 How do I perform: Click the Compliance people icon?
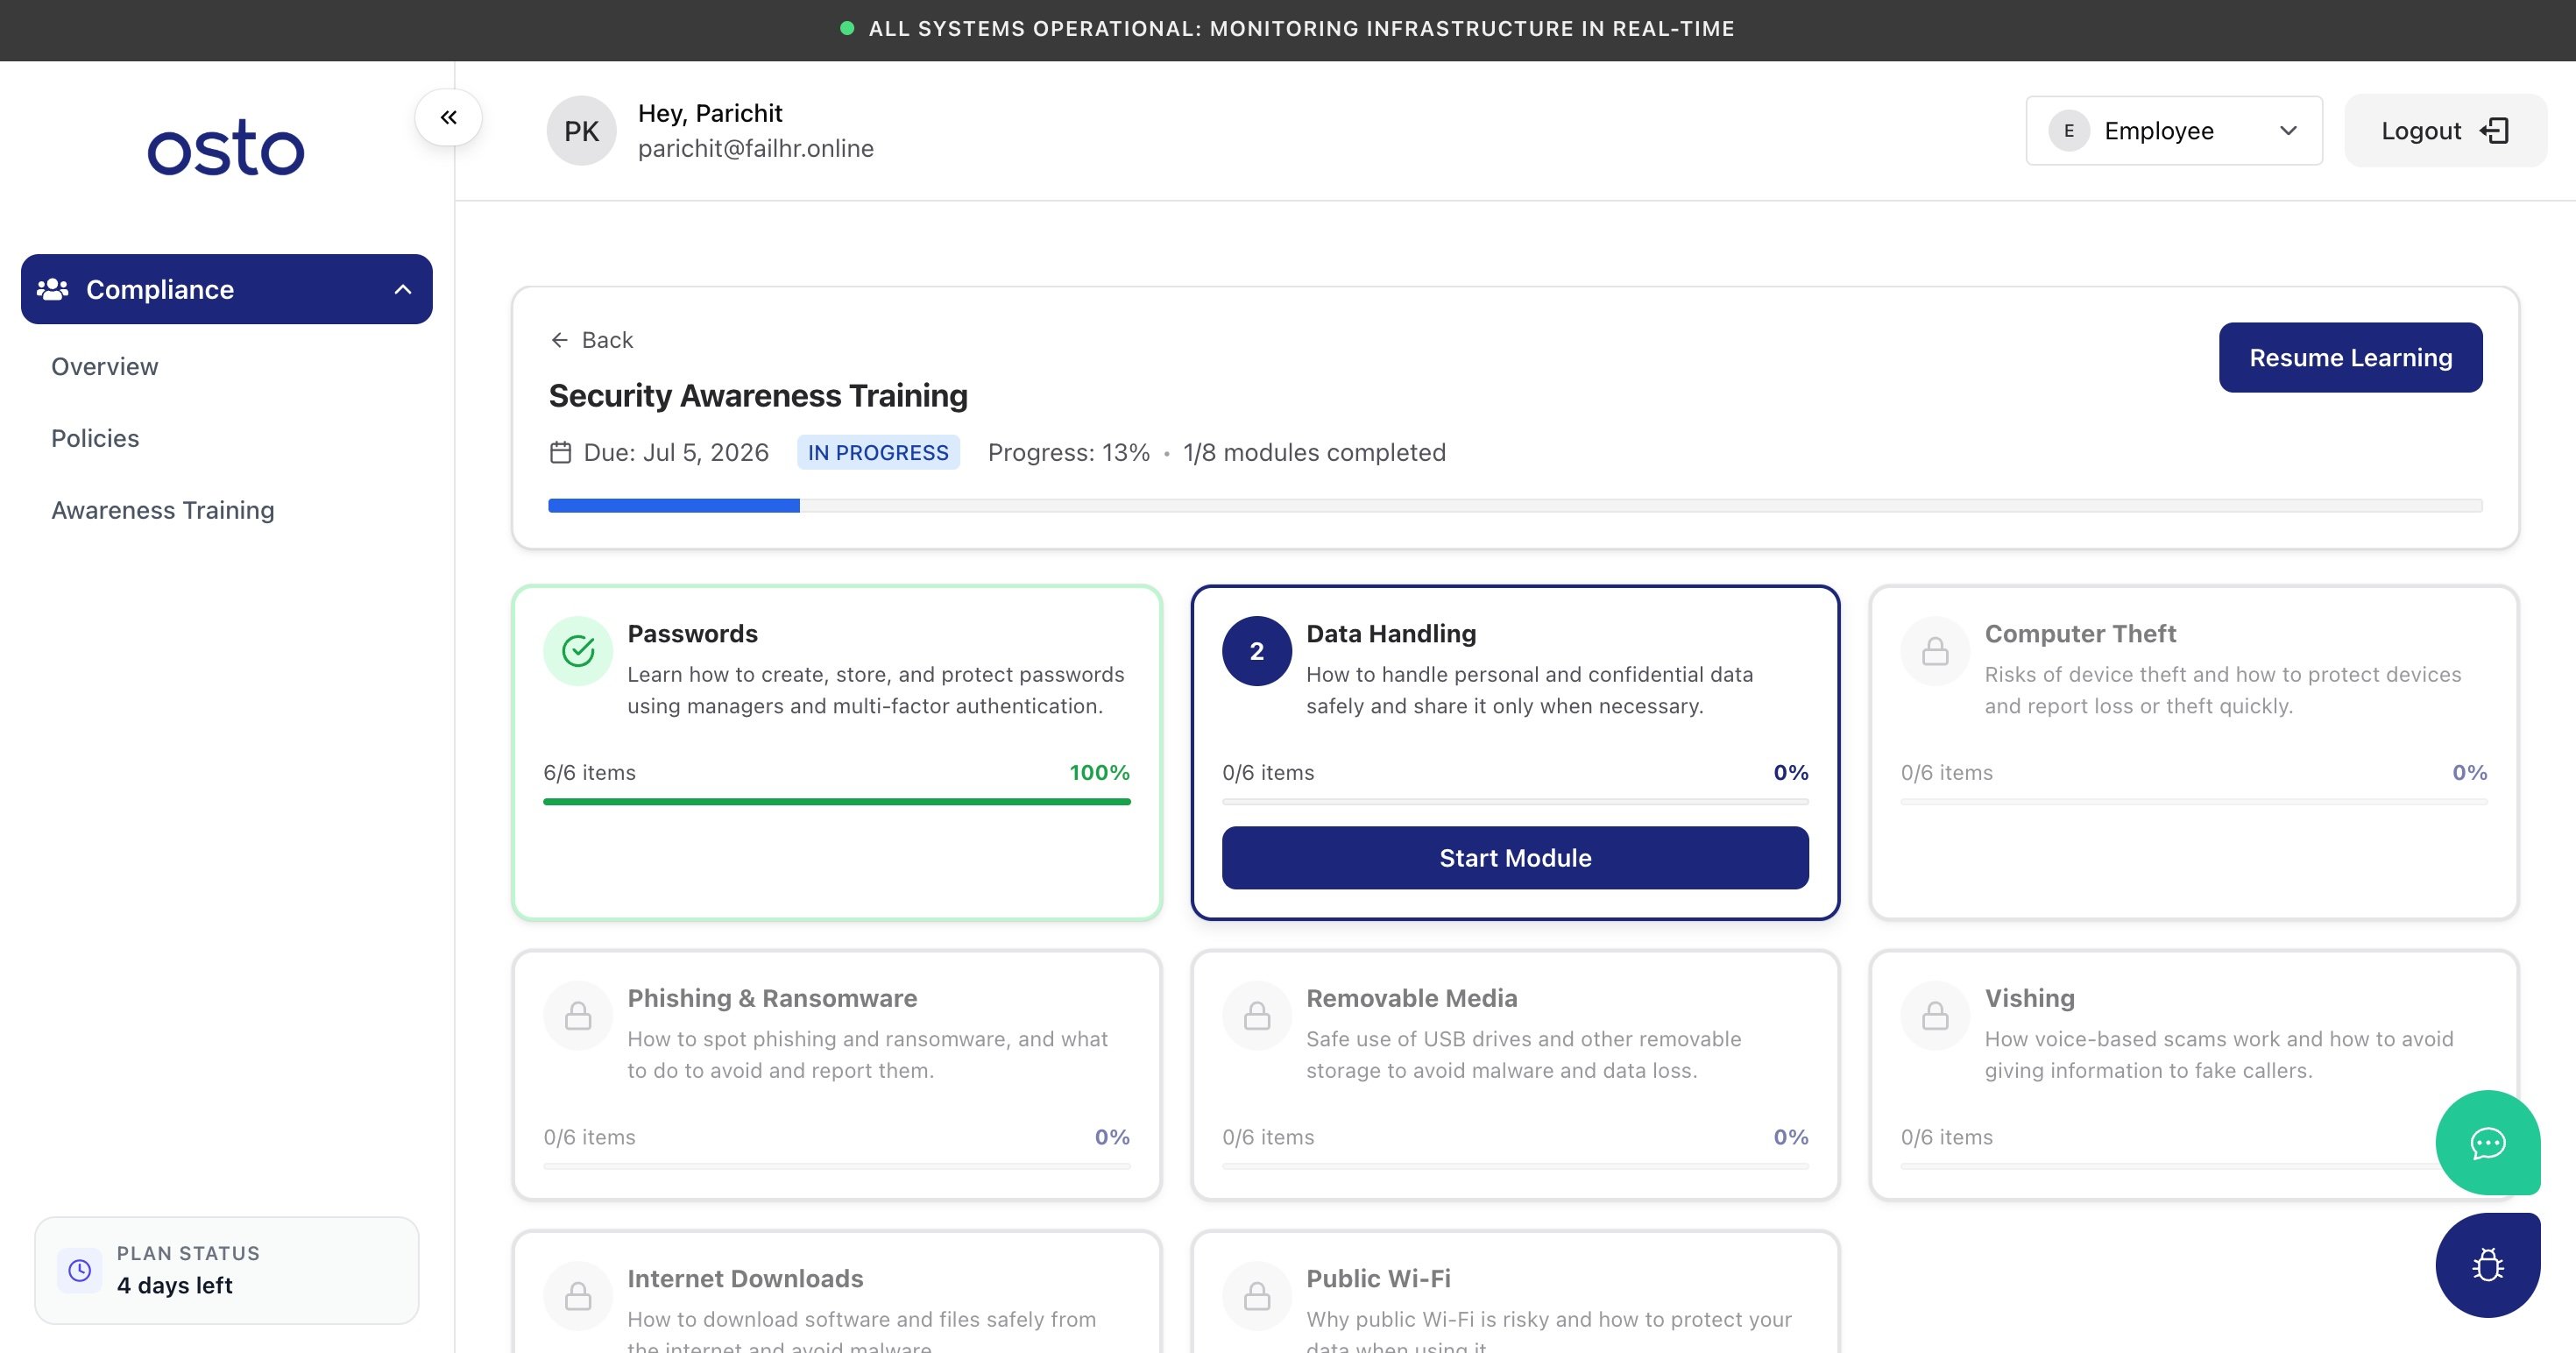(x=52, y=289)
